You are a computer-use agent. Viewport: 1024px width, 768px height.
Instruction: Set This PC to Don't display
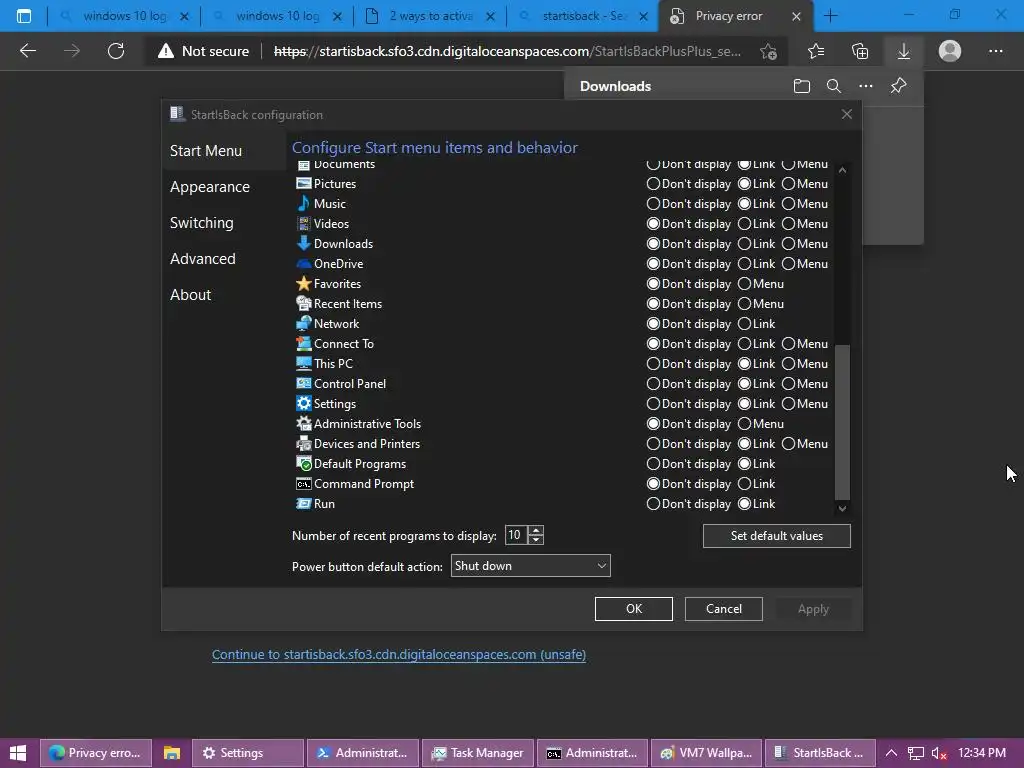point(688,364)
